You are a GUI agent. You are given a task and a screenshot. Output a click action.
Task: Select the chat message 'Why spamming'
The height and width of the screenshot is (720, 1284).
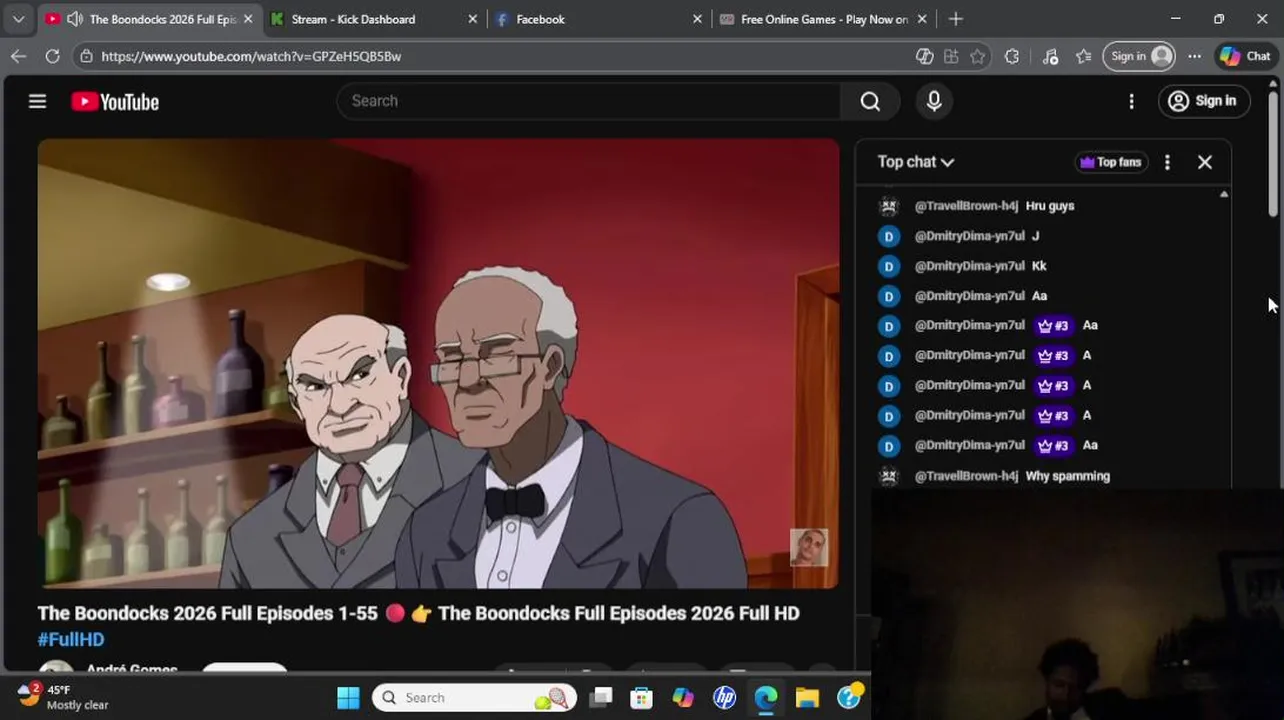coord(1068,476)
